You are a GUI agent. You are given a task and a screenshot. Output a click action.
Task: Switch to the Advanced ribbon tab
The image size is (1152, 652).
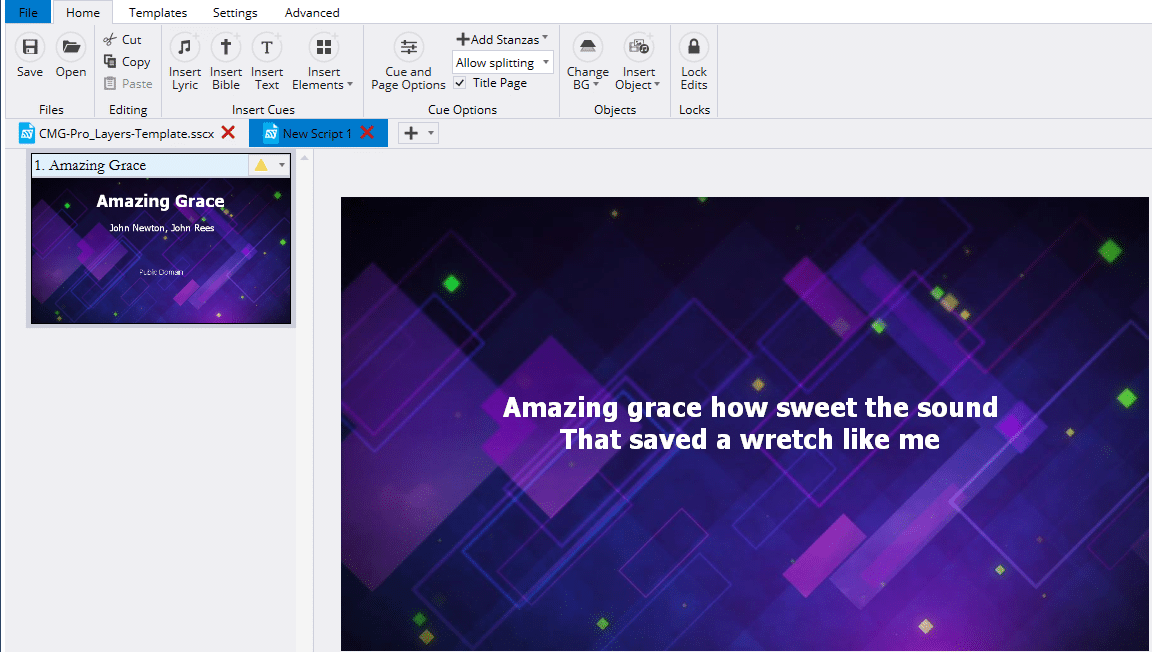coord(312,12)
